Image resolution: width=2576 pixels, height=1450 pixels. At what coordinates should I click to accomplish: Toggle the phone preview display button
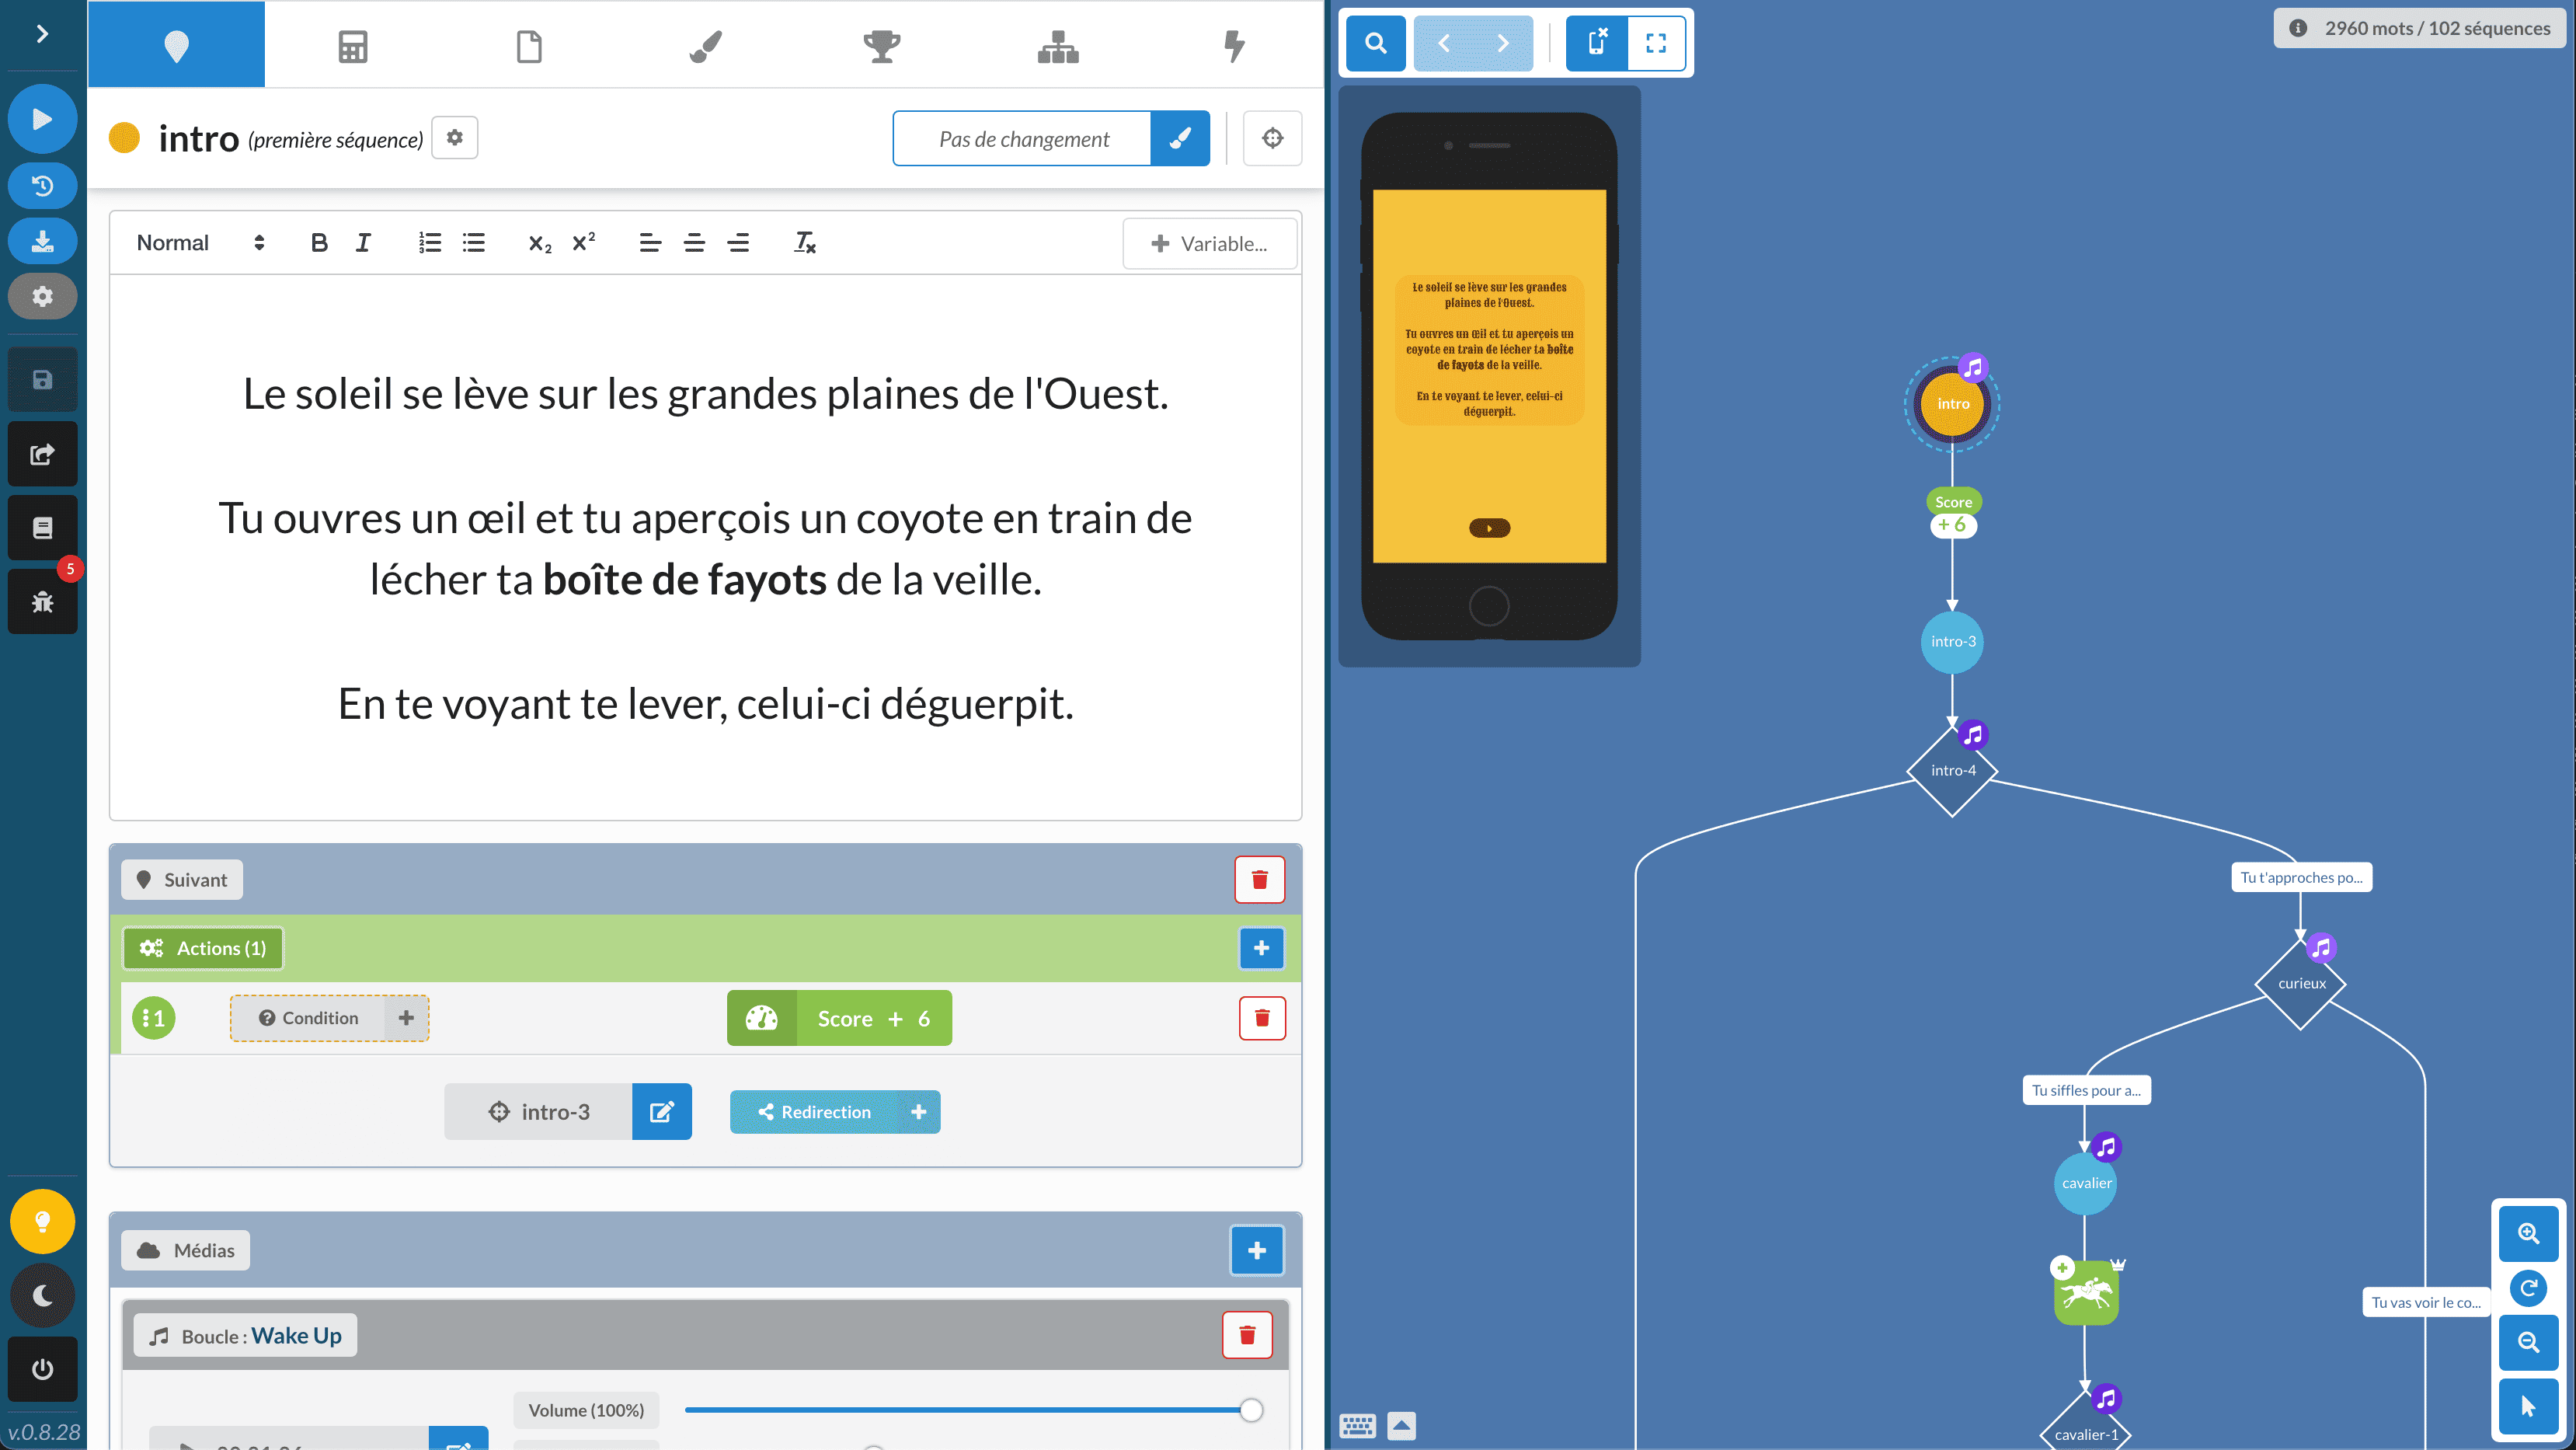pyautogui.click(x=1596, y=43)
